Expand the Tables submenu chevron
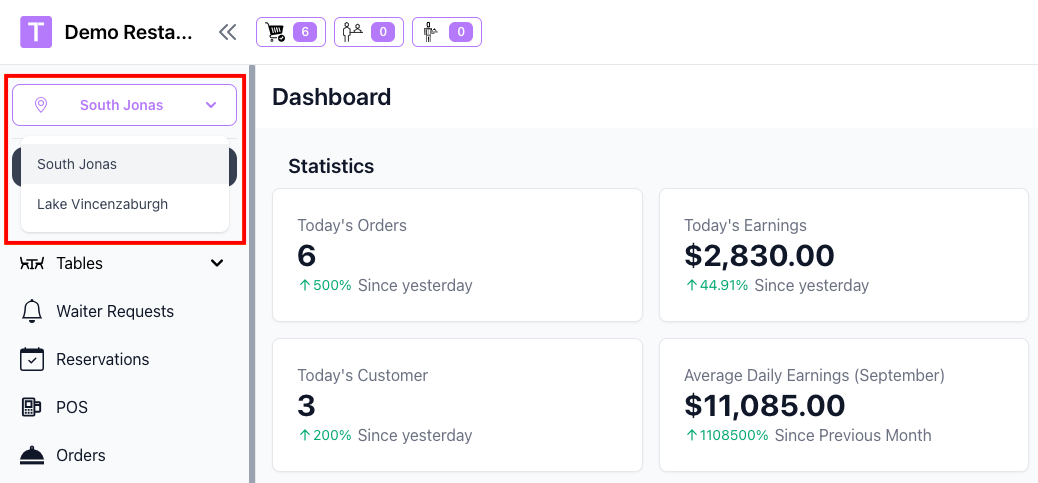This screenshot has width=1038, height=483. [x=217, y=263]
